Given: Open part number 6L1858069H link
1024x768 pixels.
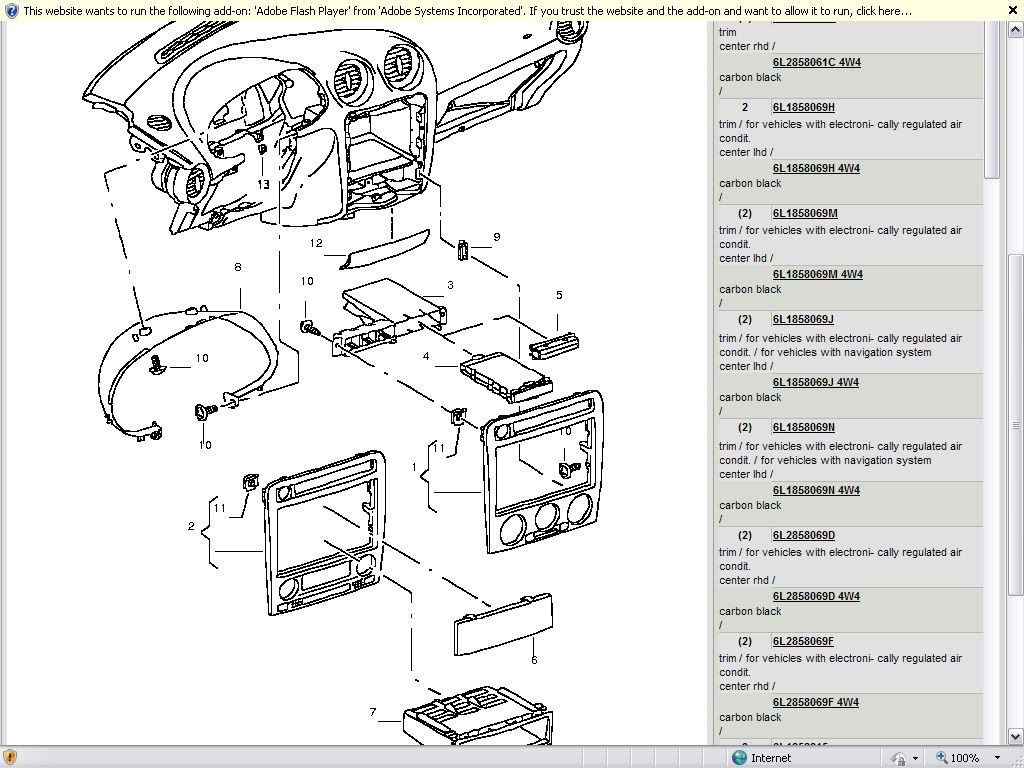Looking at the screenshot, I should 803,107.
